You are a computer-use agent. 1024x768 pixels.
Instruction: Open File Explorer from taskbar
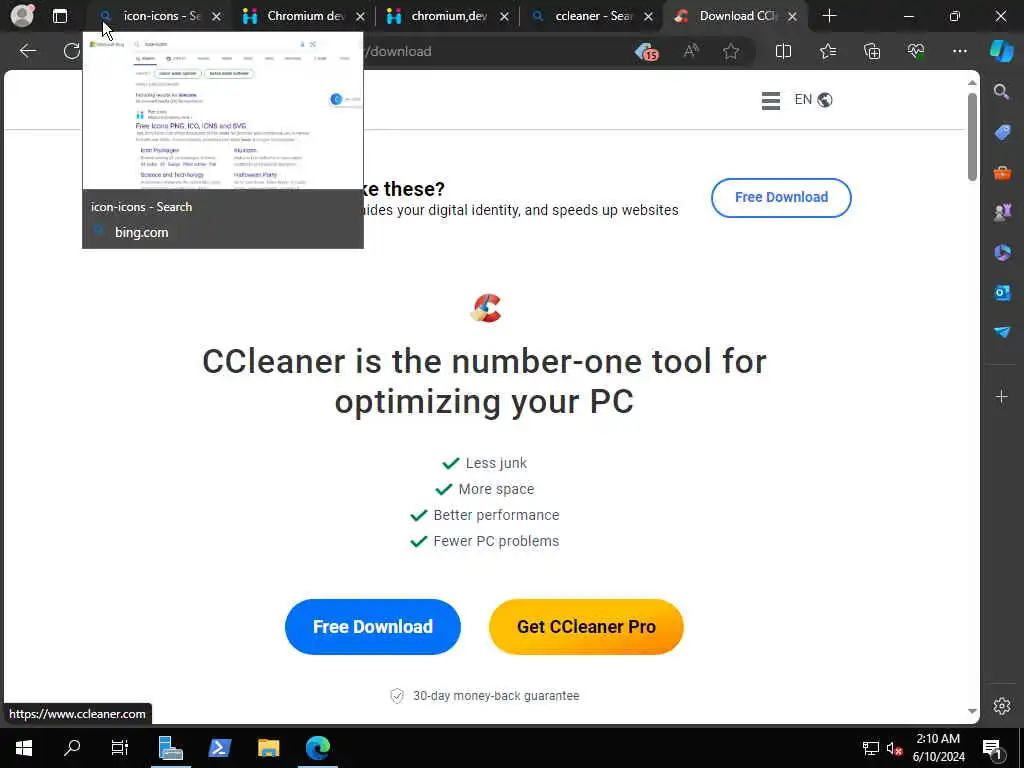[268, 748]
